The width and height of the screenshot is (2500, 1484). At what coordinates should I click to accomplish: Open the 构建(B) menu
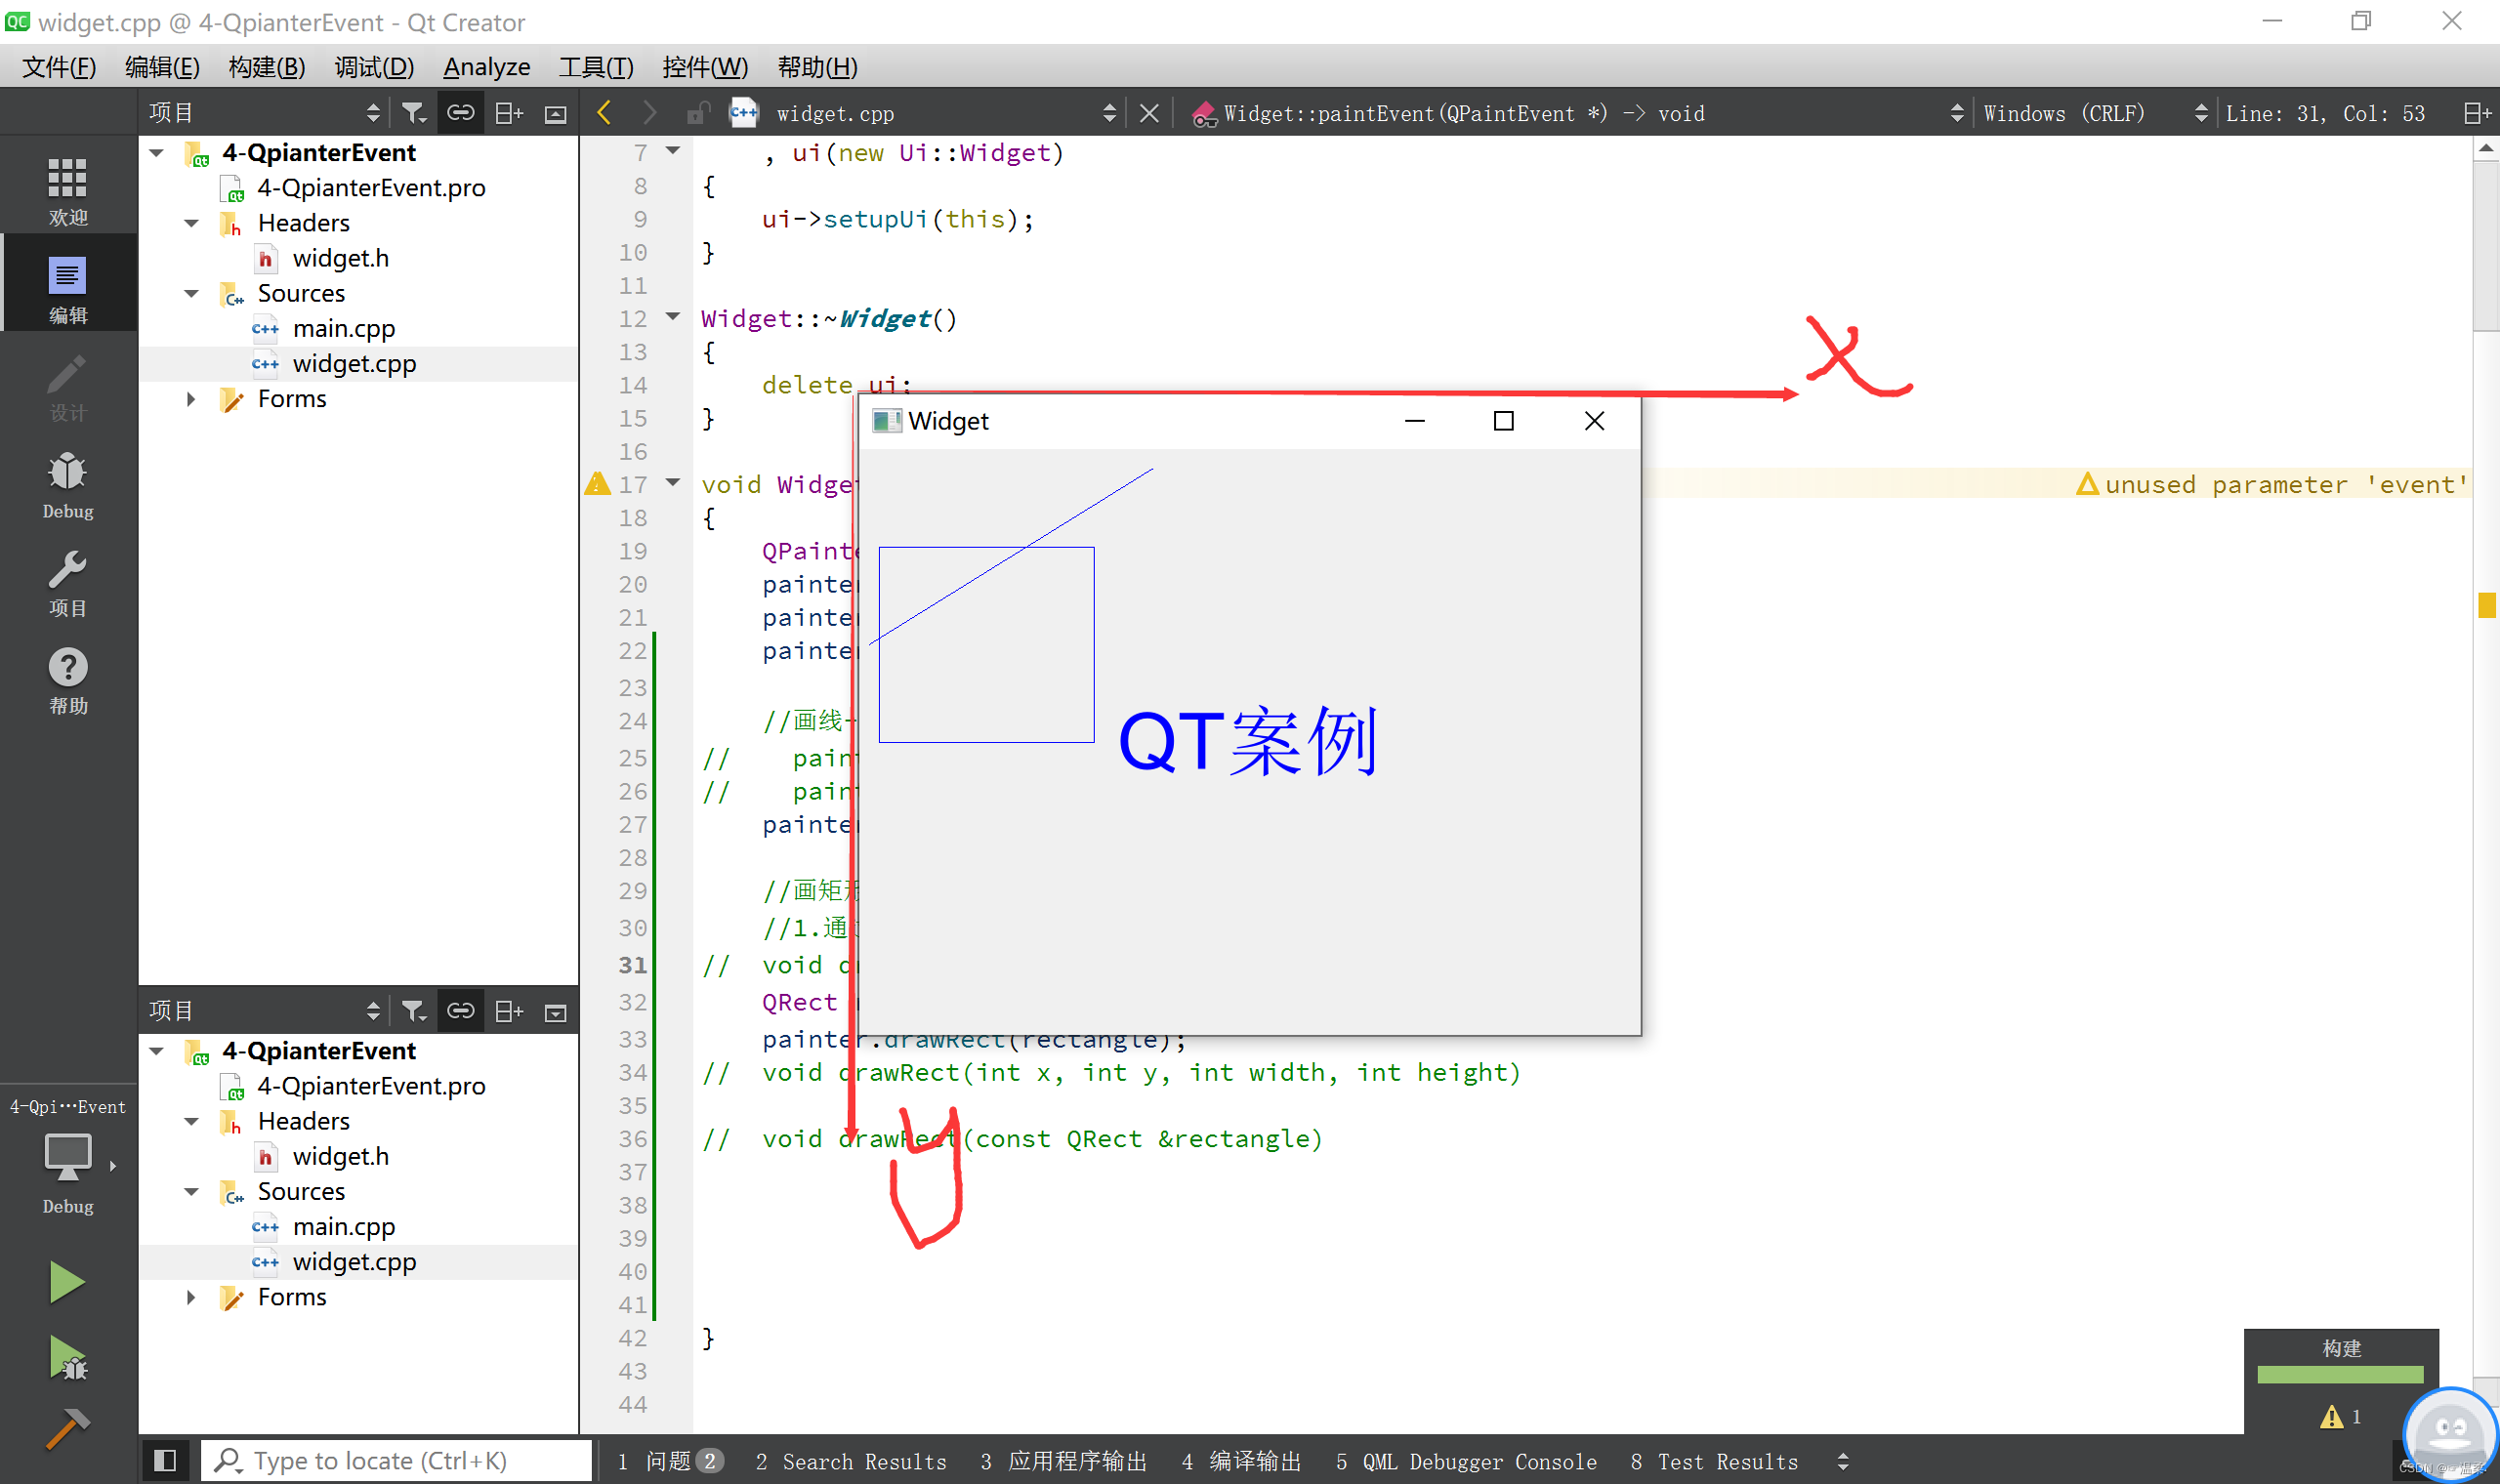pyautogui.click(x=266, y=67)
